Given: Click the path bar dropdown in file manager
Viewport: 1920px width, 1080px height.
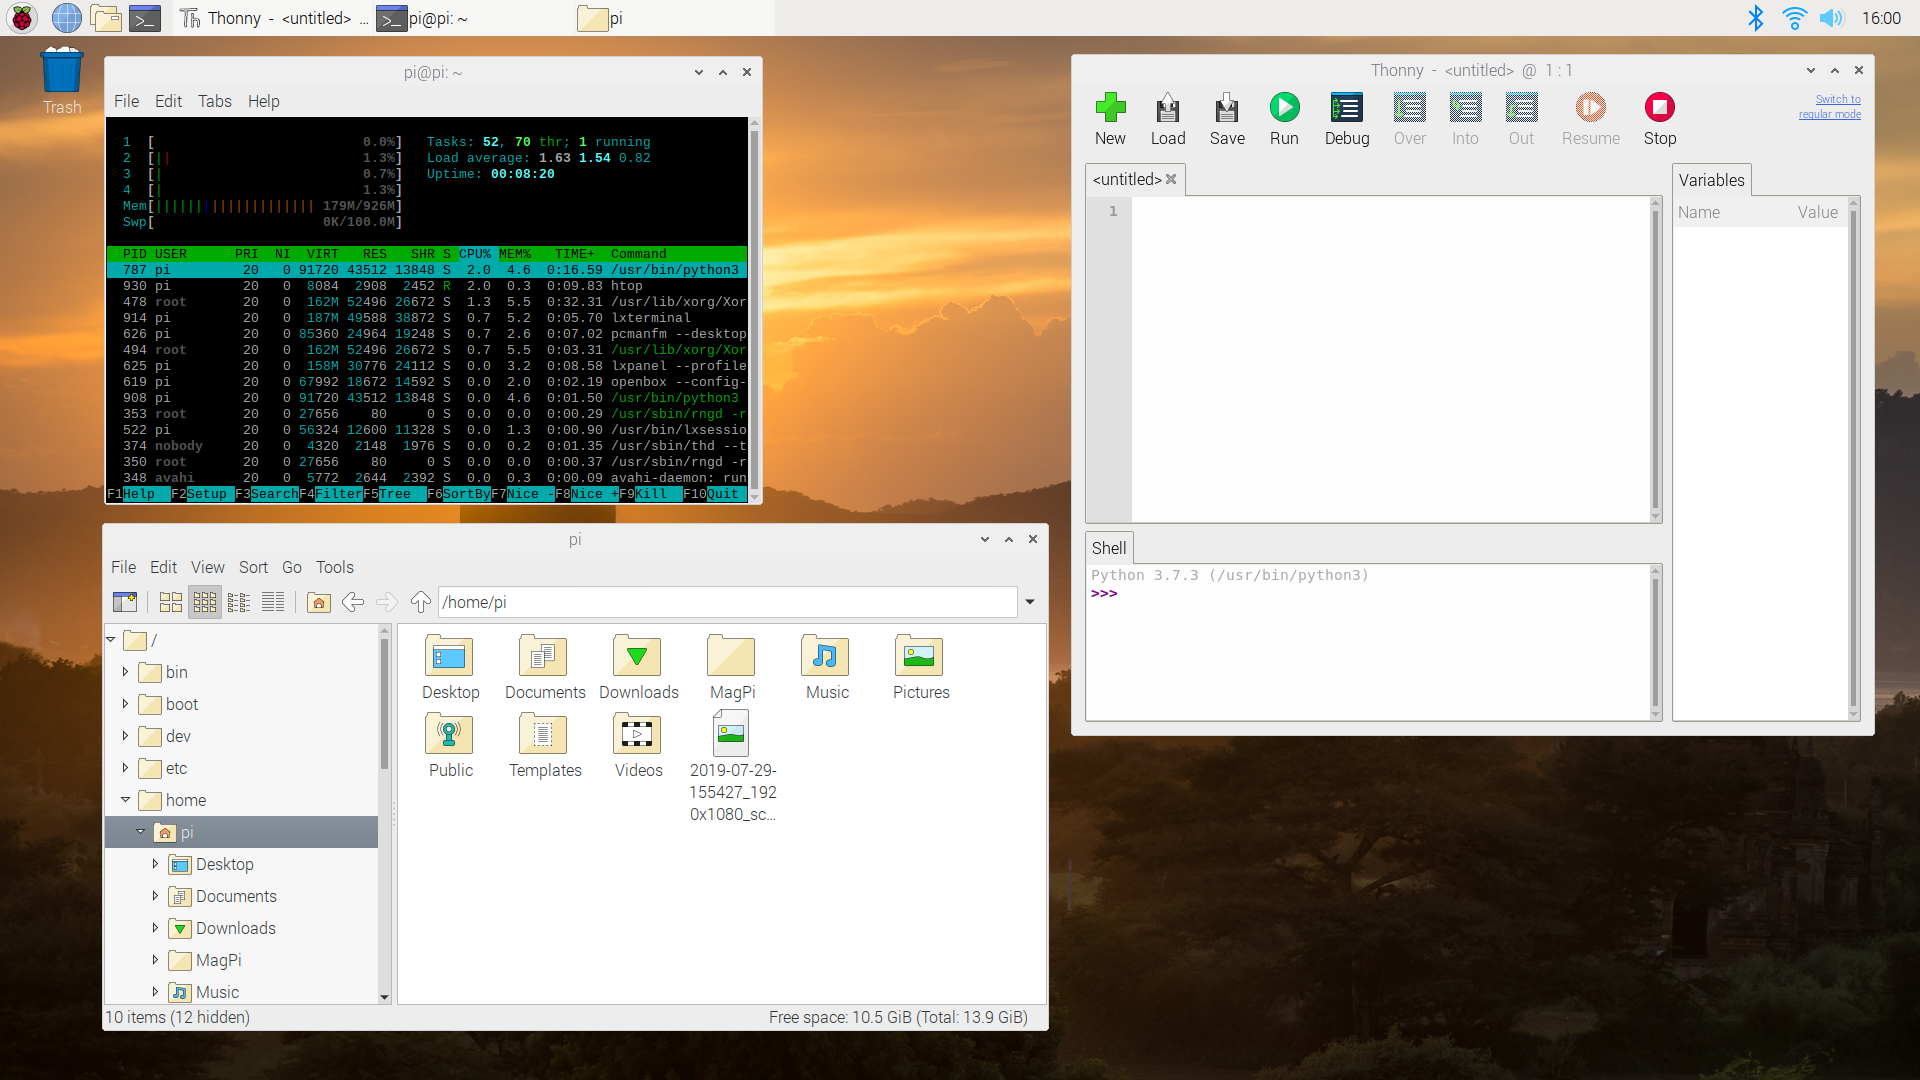Looking at the screenshot, I should pos(1030,604).
